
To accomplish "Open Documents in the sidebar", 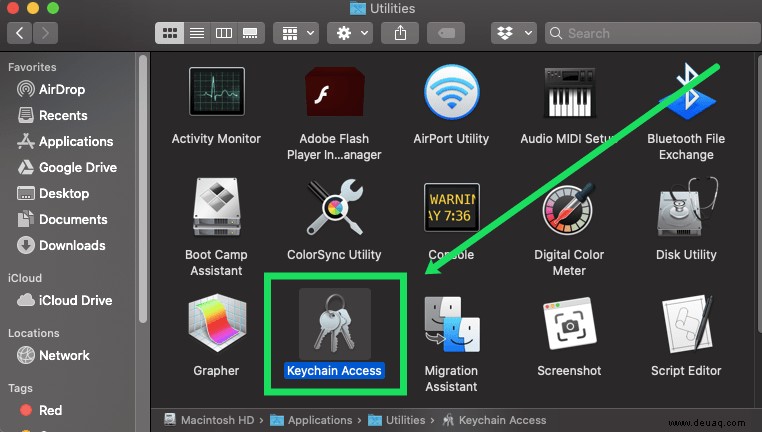I will (x=62, y=219).
